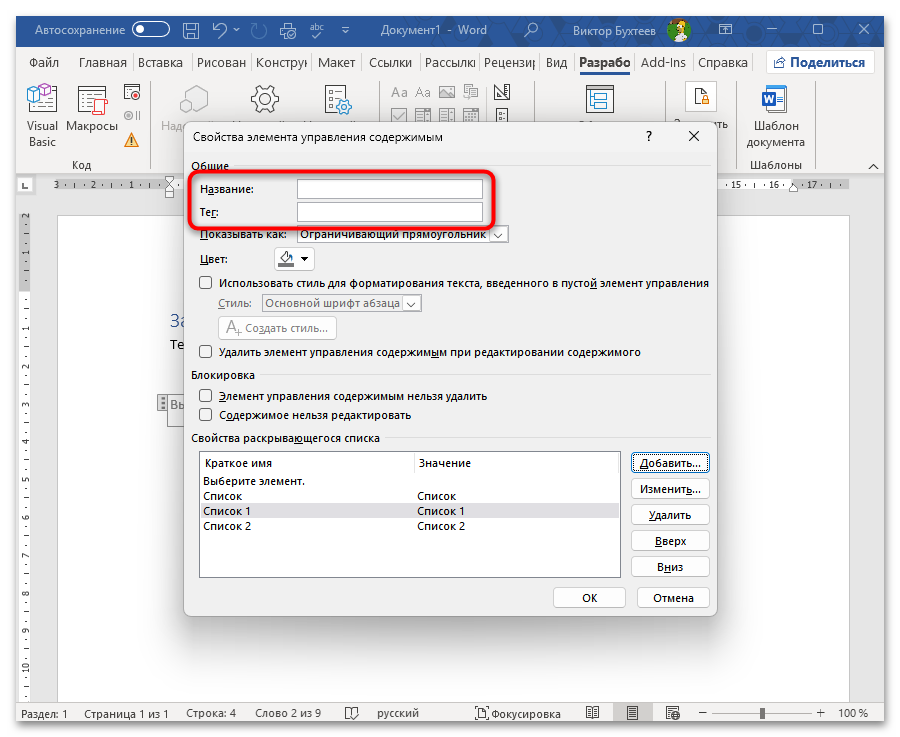This screenshot has height=737, width=900.
Task: Enable 'content control cannot be deleted' checkbox
Action: pyautogui.click(x=206, y=396)
